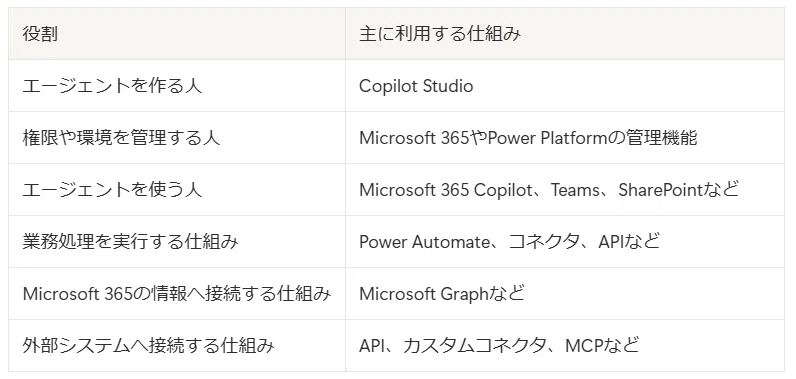The height and width of the screenshot is (379, 796).
Task: Select the エージェントを使う人 cell
Action: [177, 190]
